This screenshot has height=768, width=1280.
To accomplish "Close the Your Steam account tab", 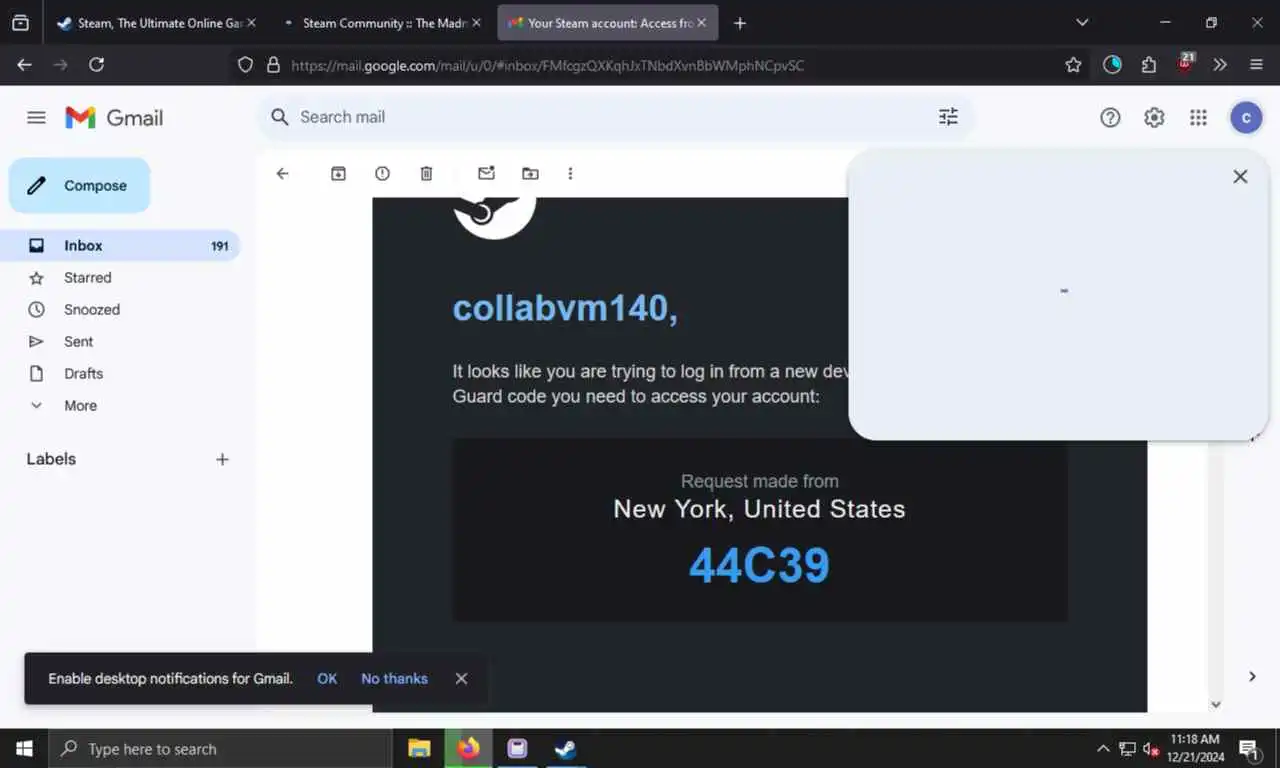I will [x=701, y=23].
